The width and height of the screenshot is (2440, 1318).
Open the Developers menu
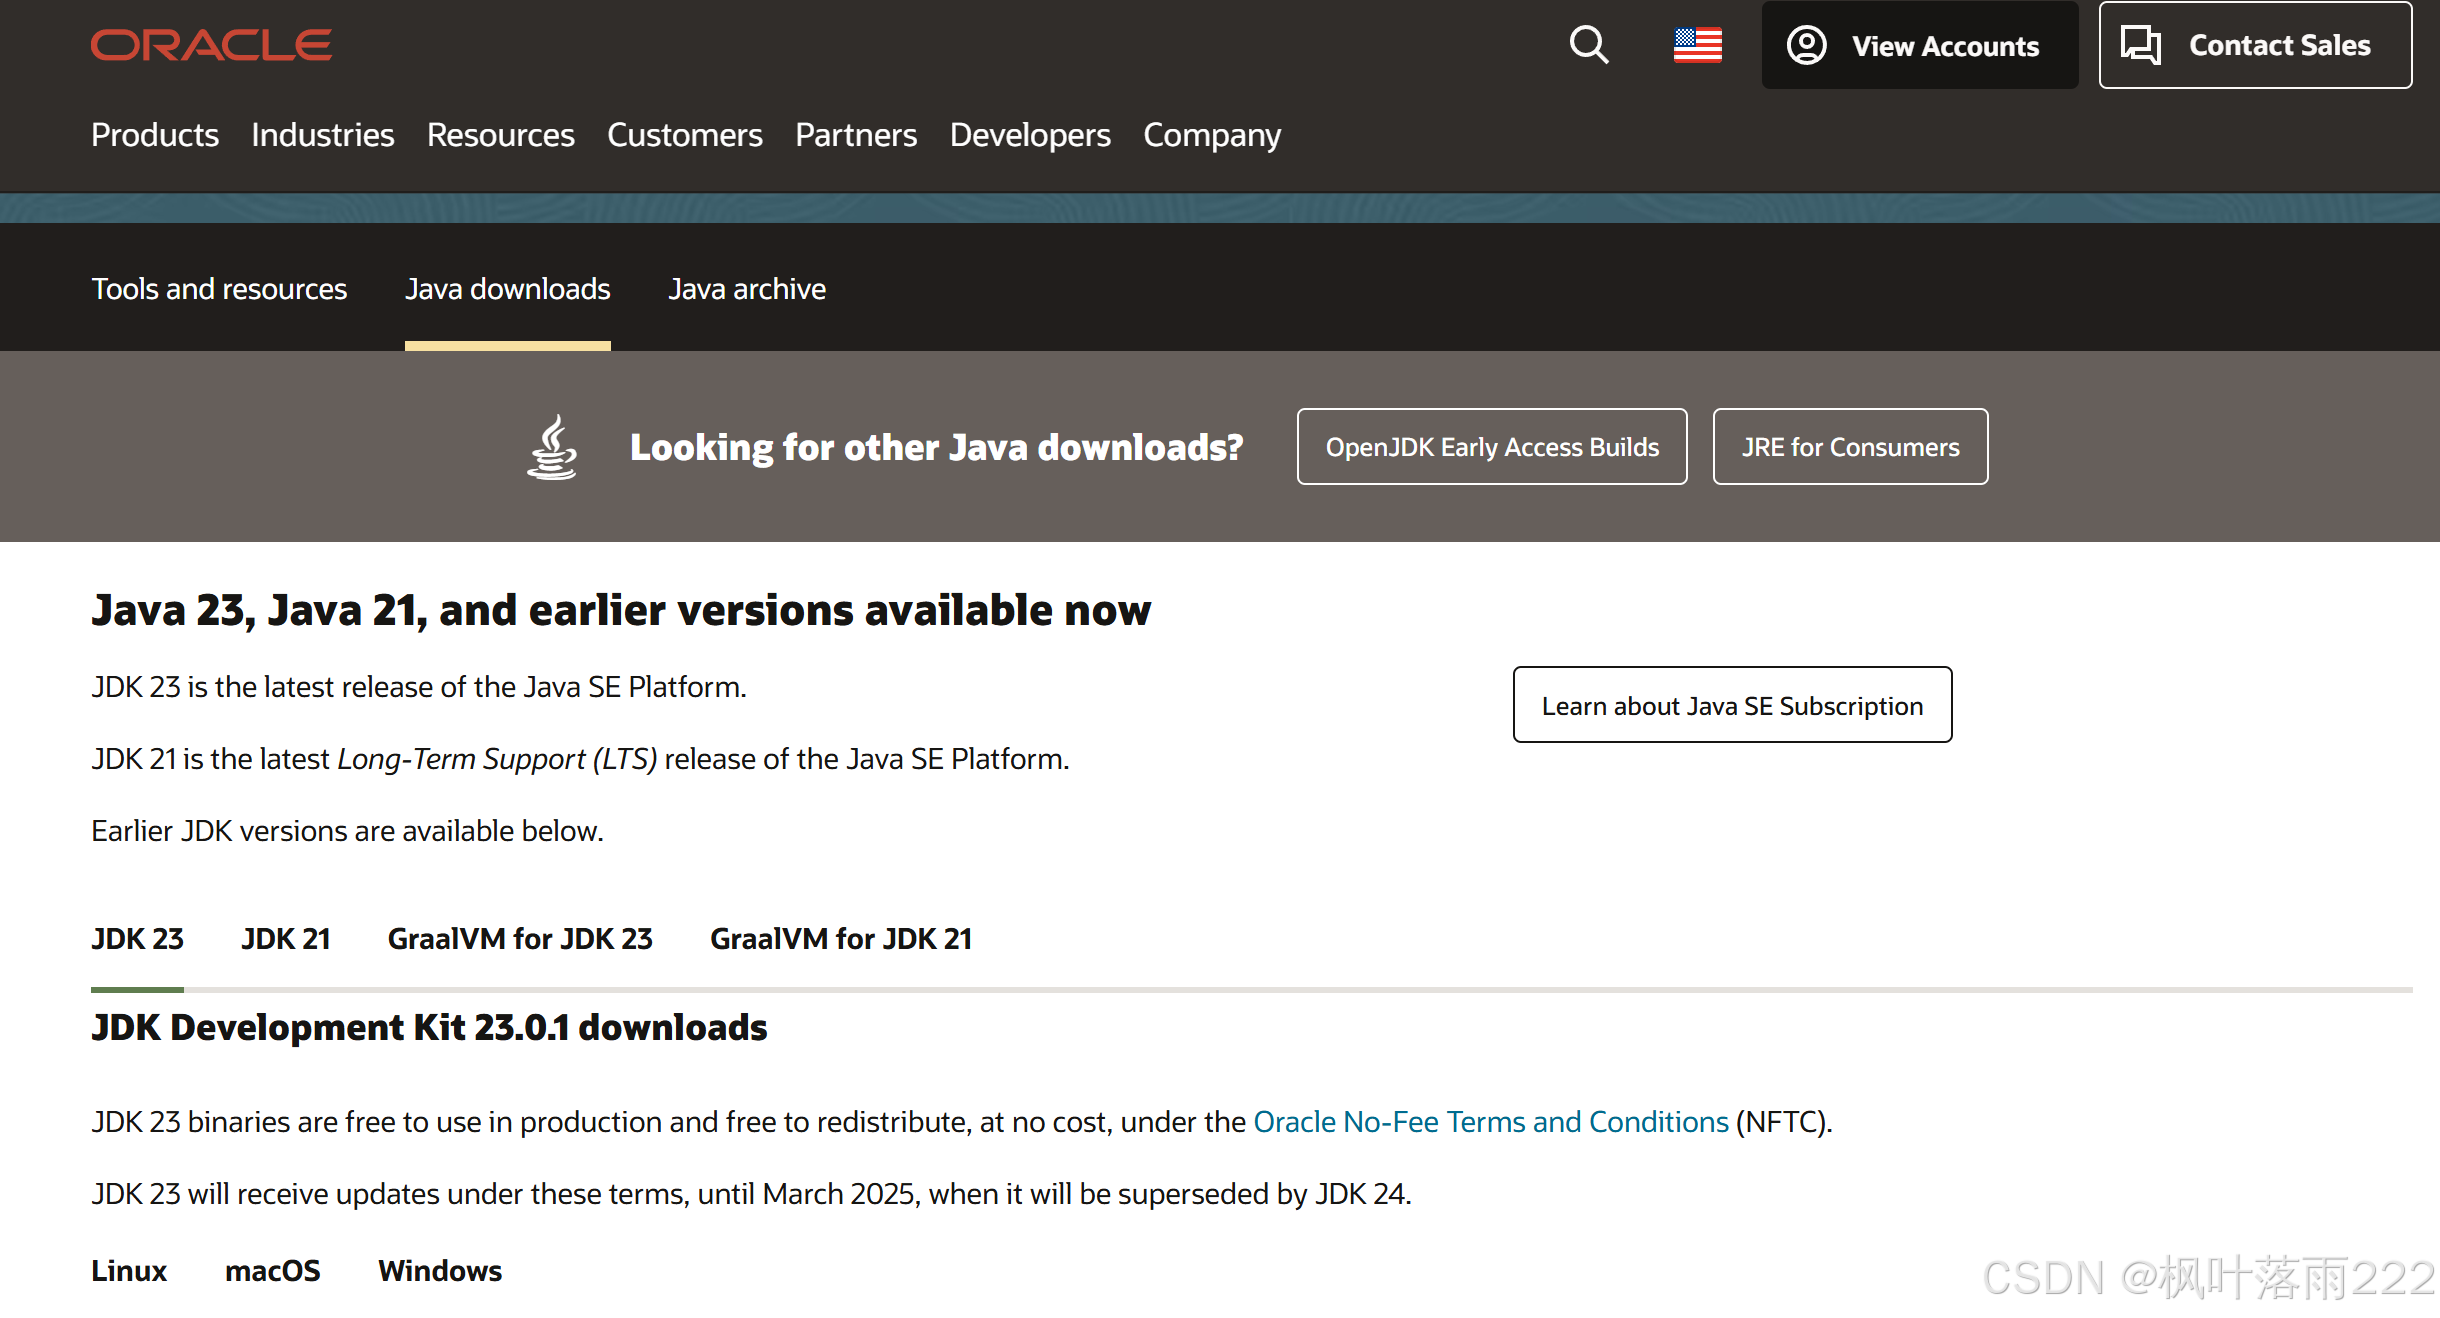pyautogui.click(x=1030, y=135)
